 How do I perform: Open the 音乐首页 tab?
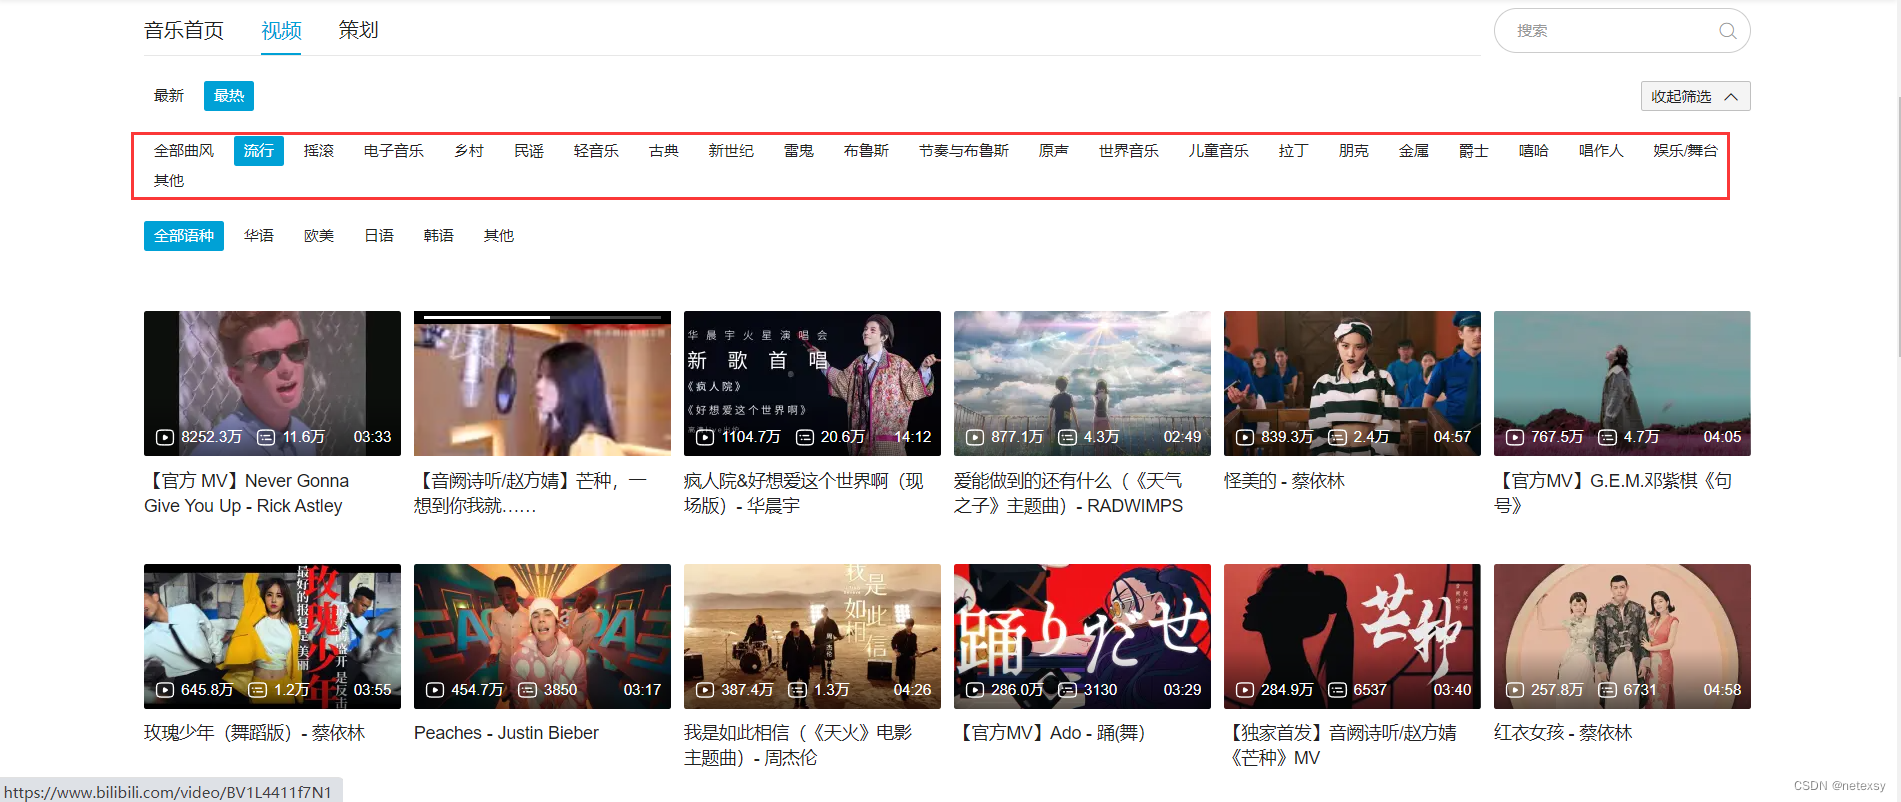click(184, 30)
